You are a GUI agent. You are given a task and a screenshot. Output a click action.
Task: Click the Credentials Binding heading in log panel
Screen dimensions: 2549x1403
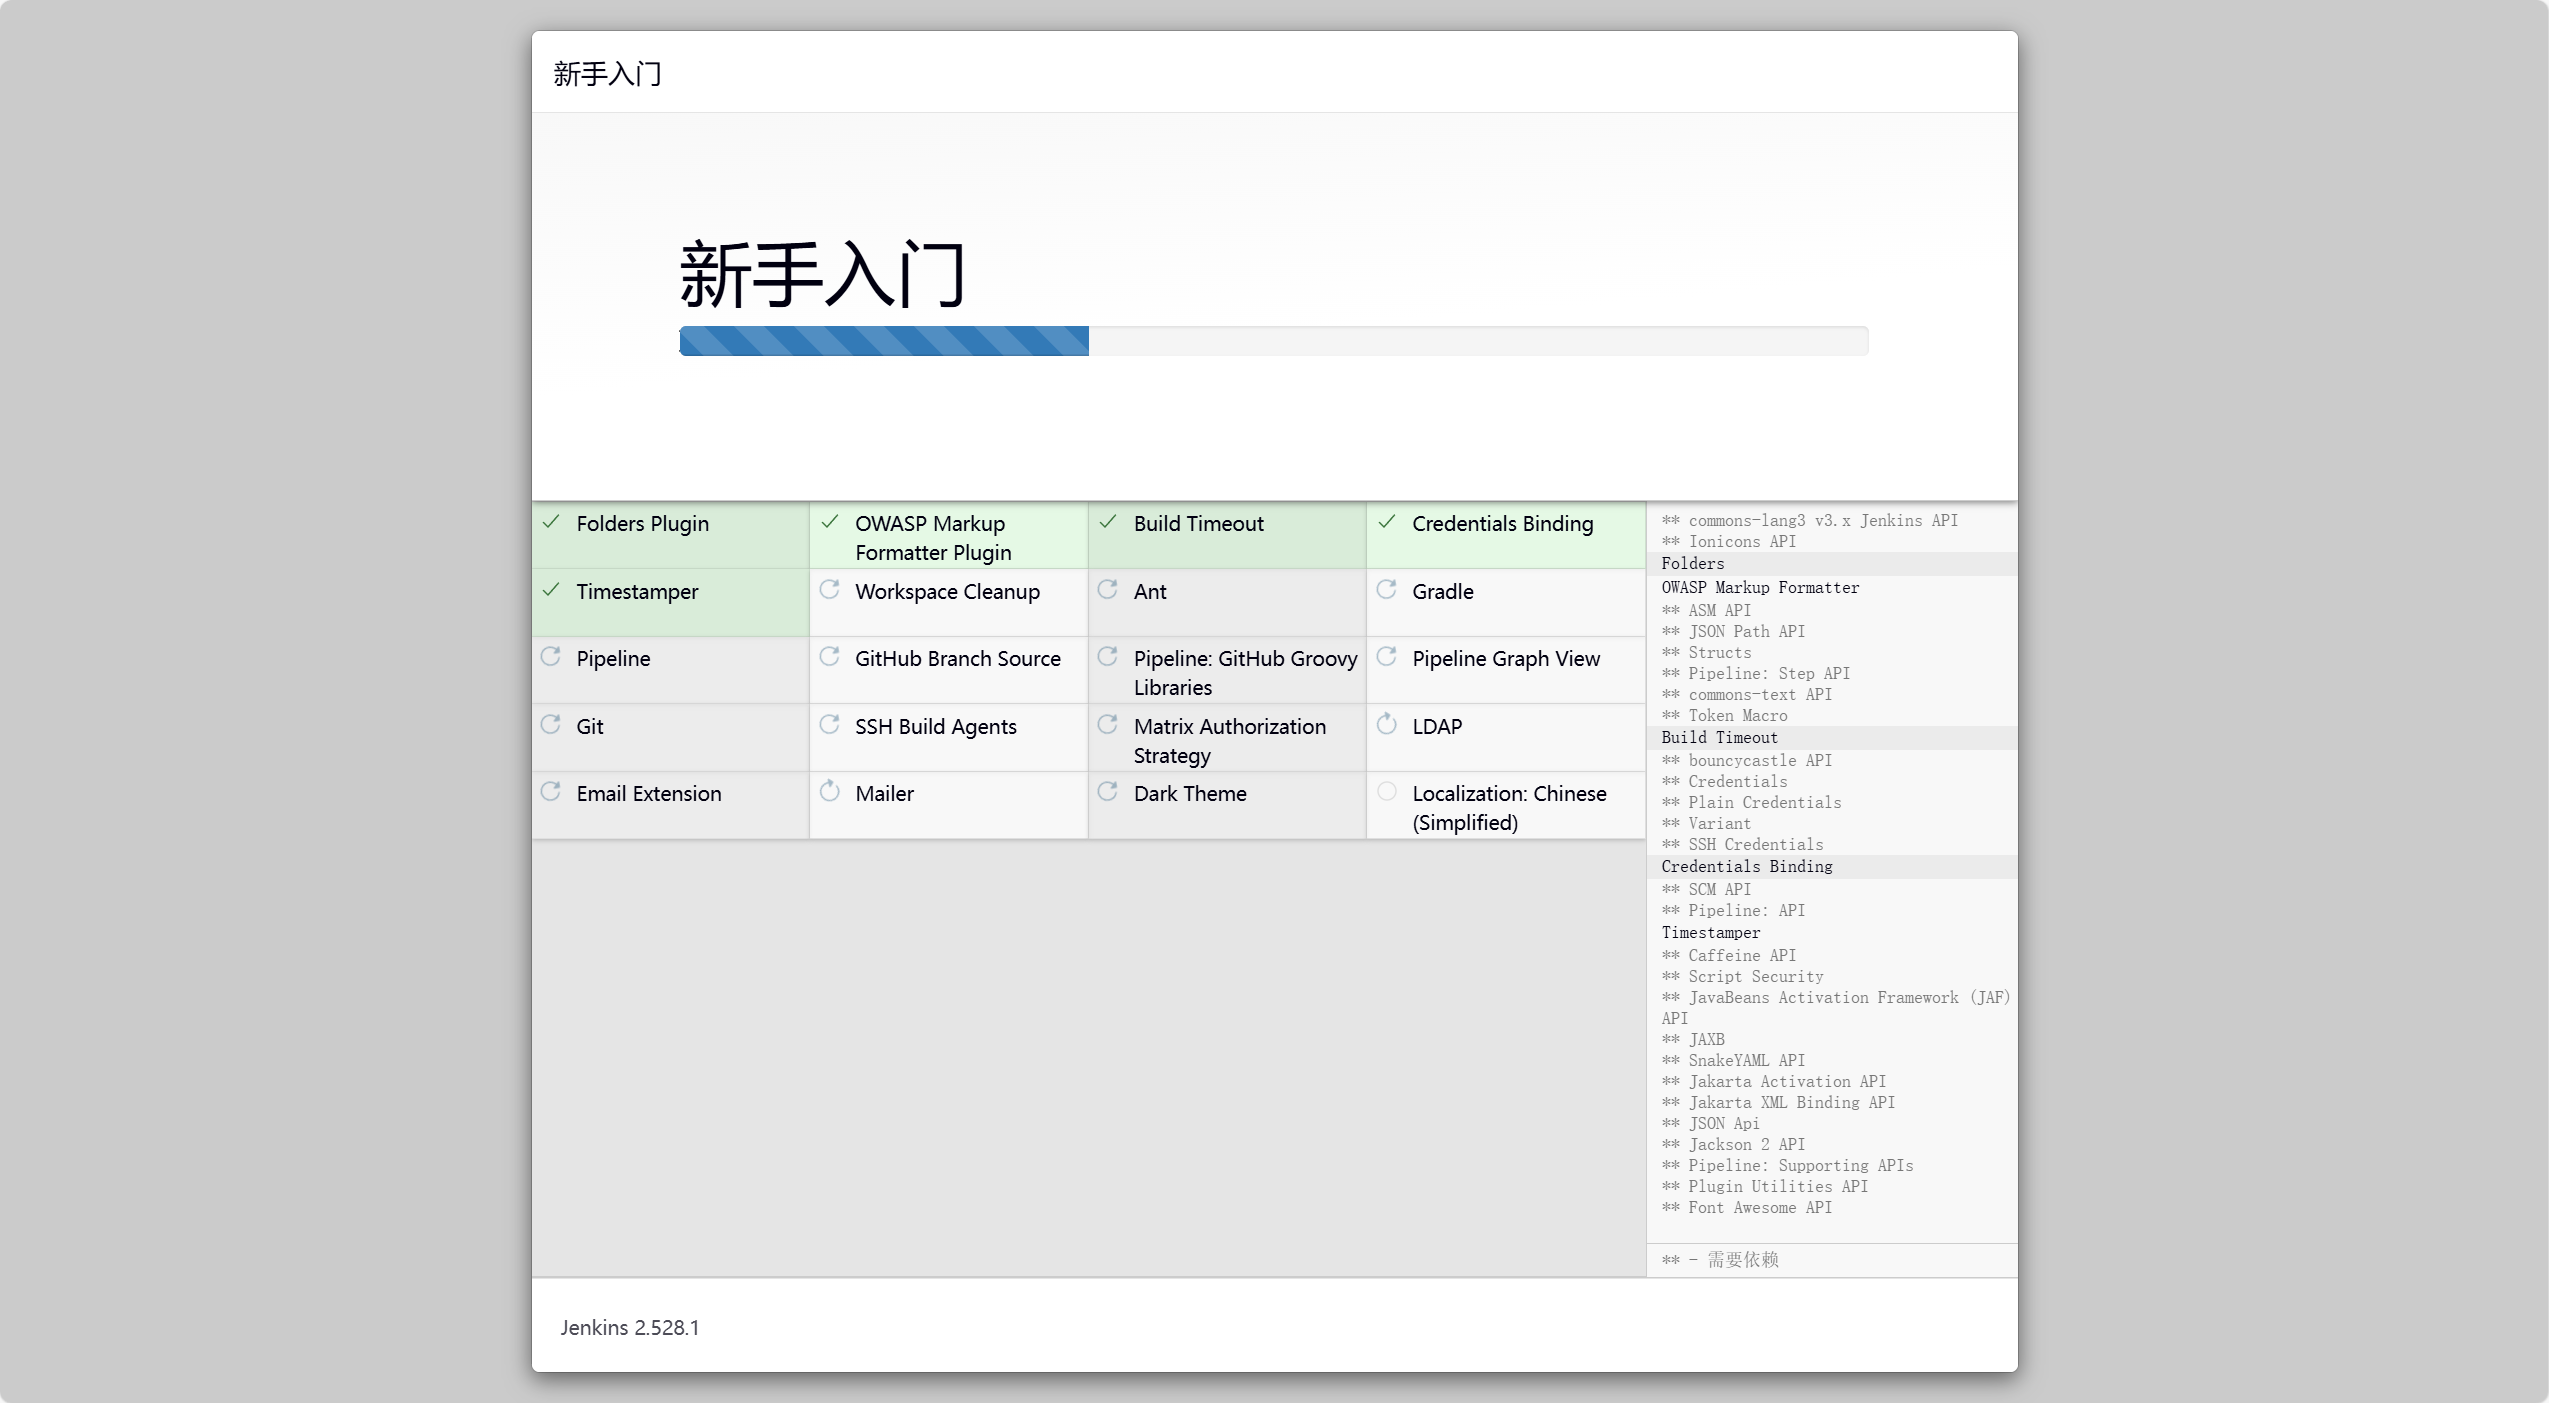coord(1746,867)
